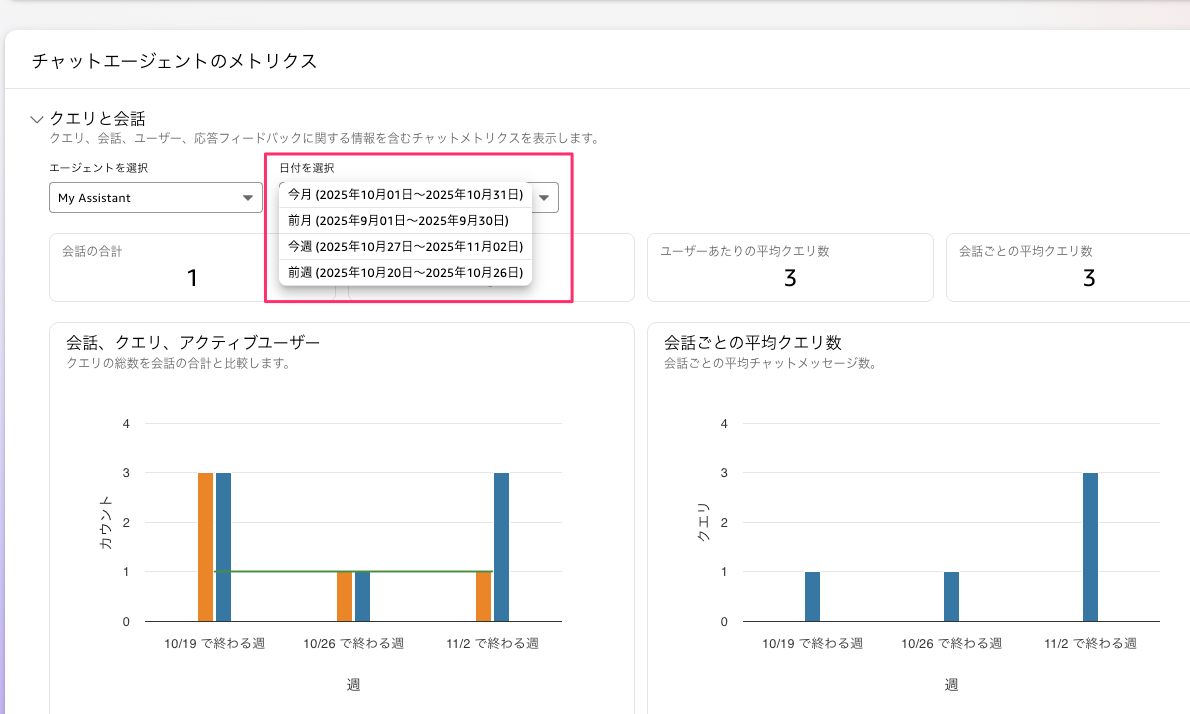Click the 会話ごとの平均クエリ数 metric card
Viewport: 1190px width, 714px height.
pos(1067,267)
